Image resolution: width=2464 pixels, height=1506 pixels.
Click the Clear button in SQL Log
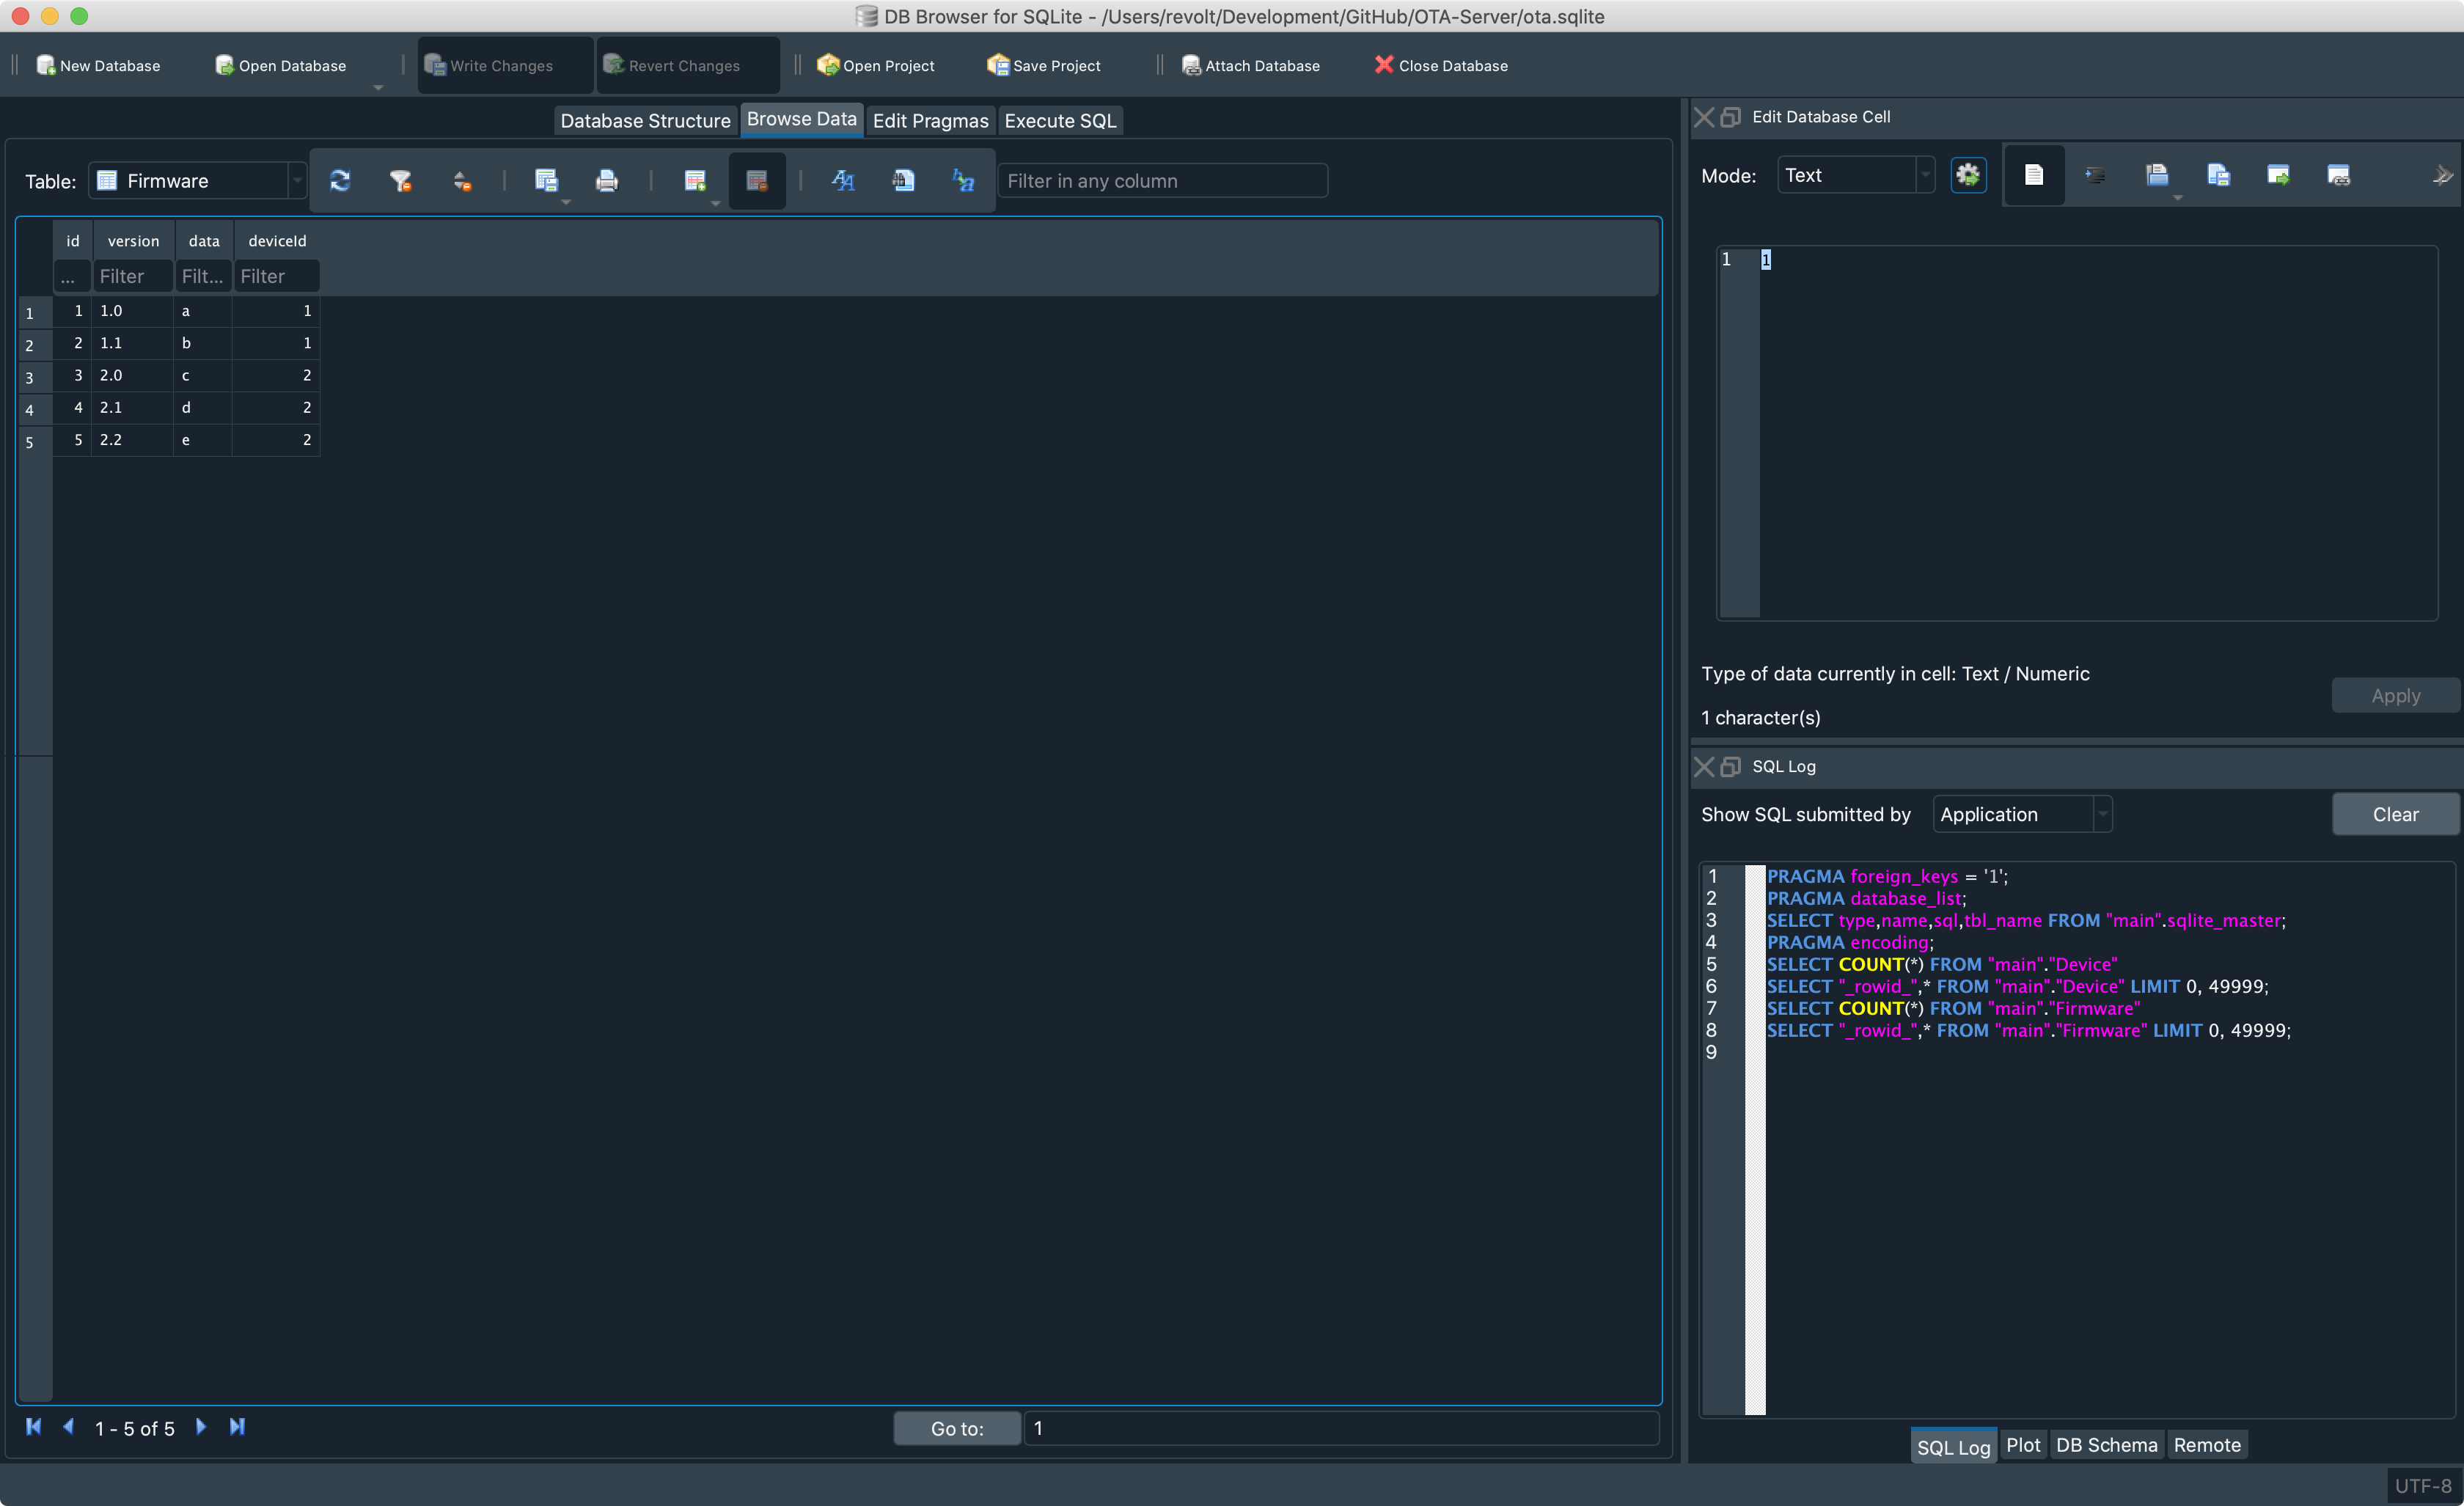point(2394,814)
